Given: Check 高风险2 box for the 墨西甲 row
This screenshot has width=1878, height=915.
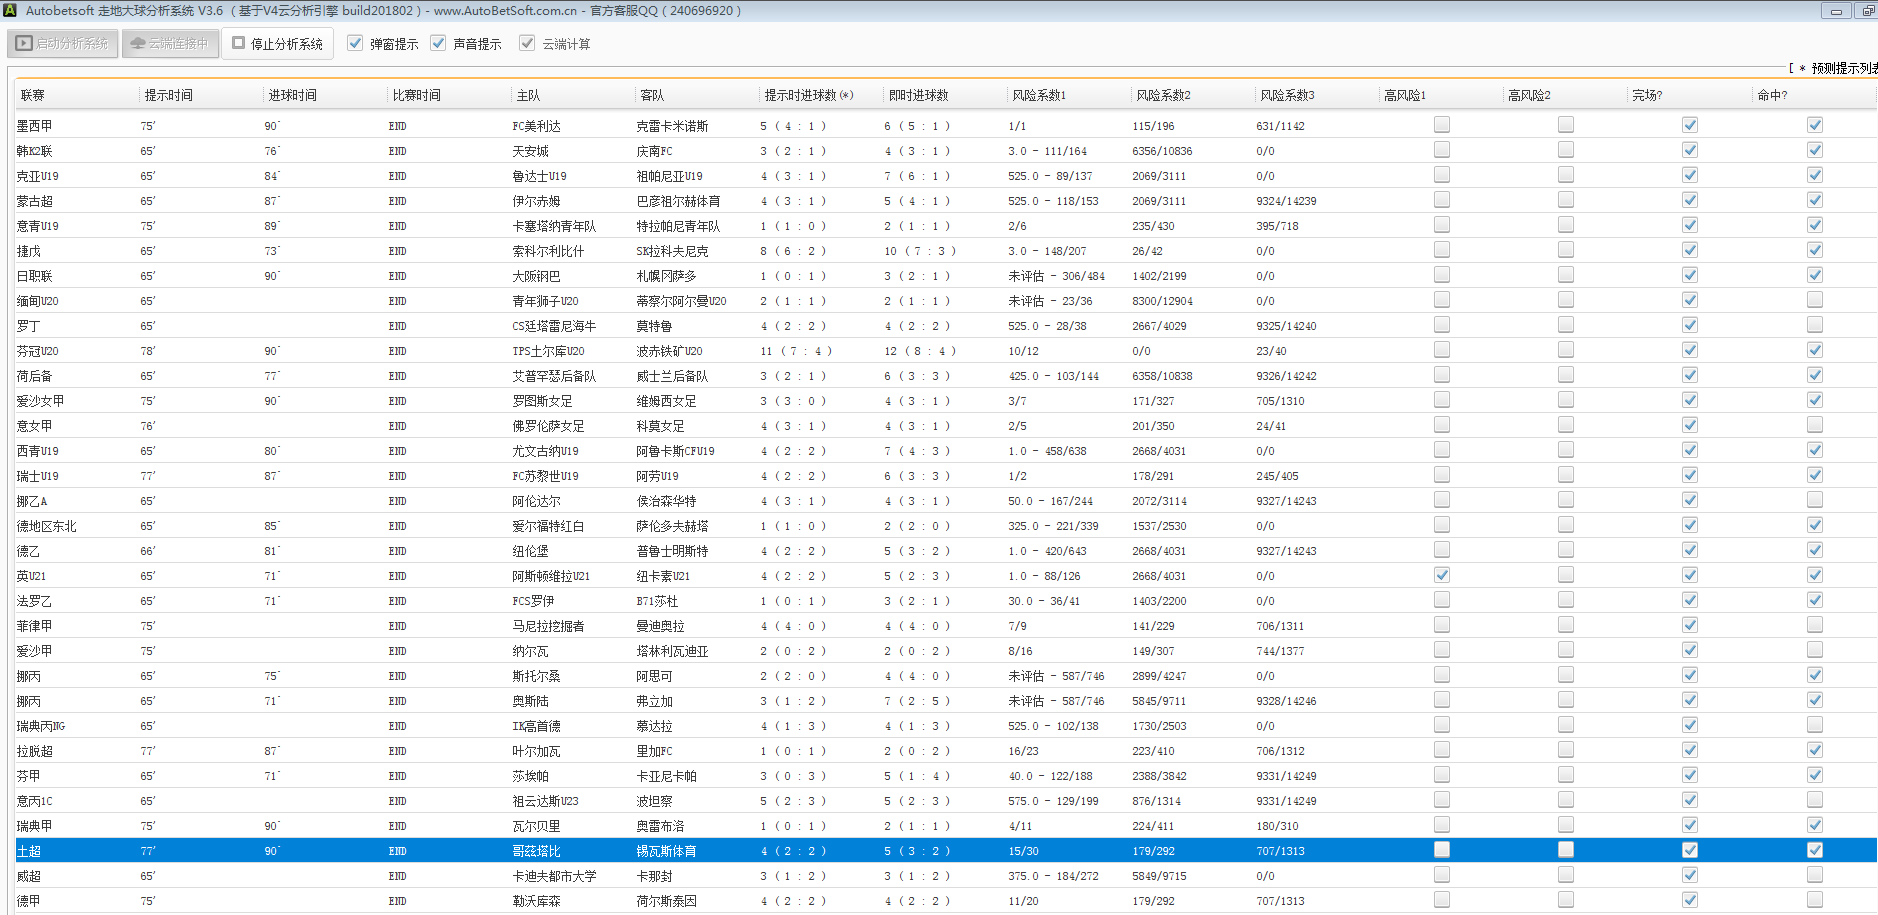Looking at the screenshot, I should [1565, 125].
